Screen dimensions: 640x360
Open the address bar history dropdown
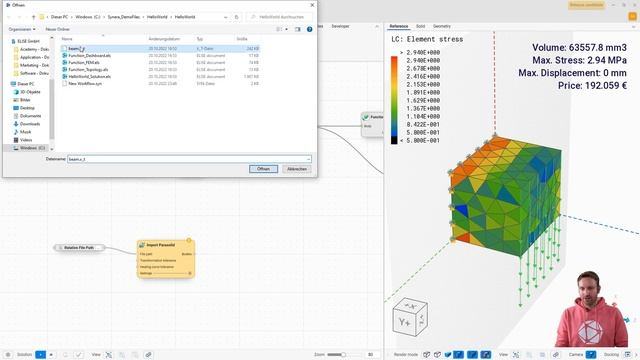[226, 17]
